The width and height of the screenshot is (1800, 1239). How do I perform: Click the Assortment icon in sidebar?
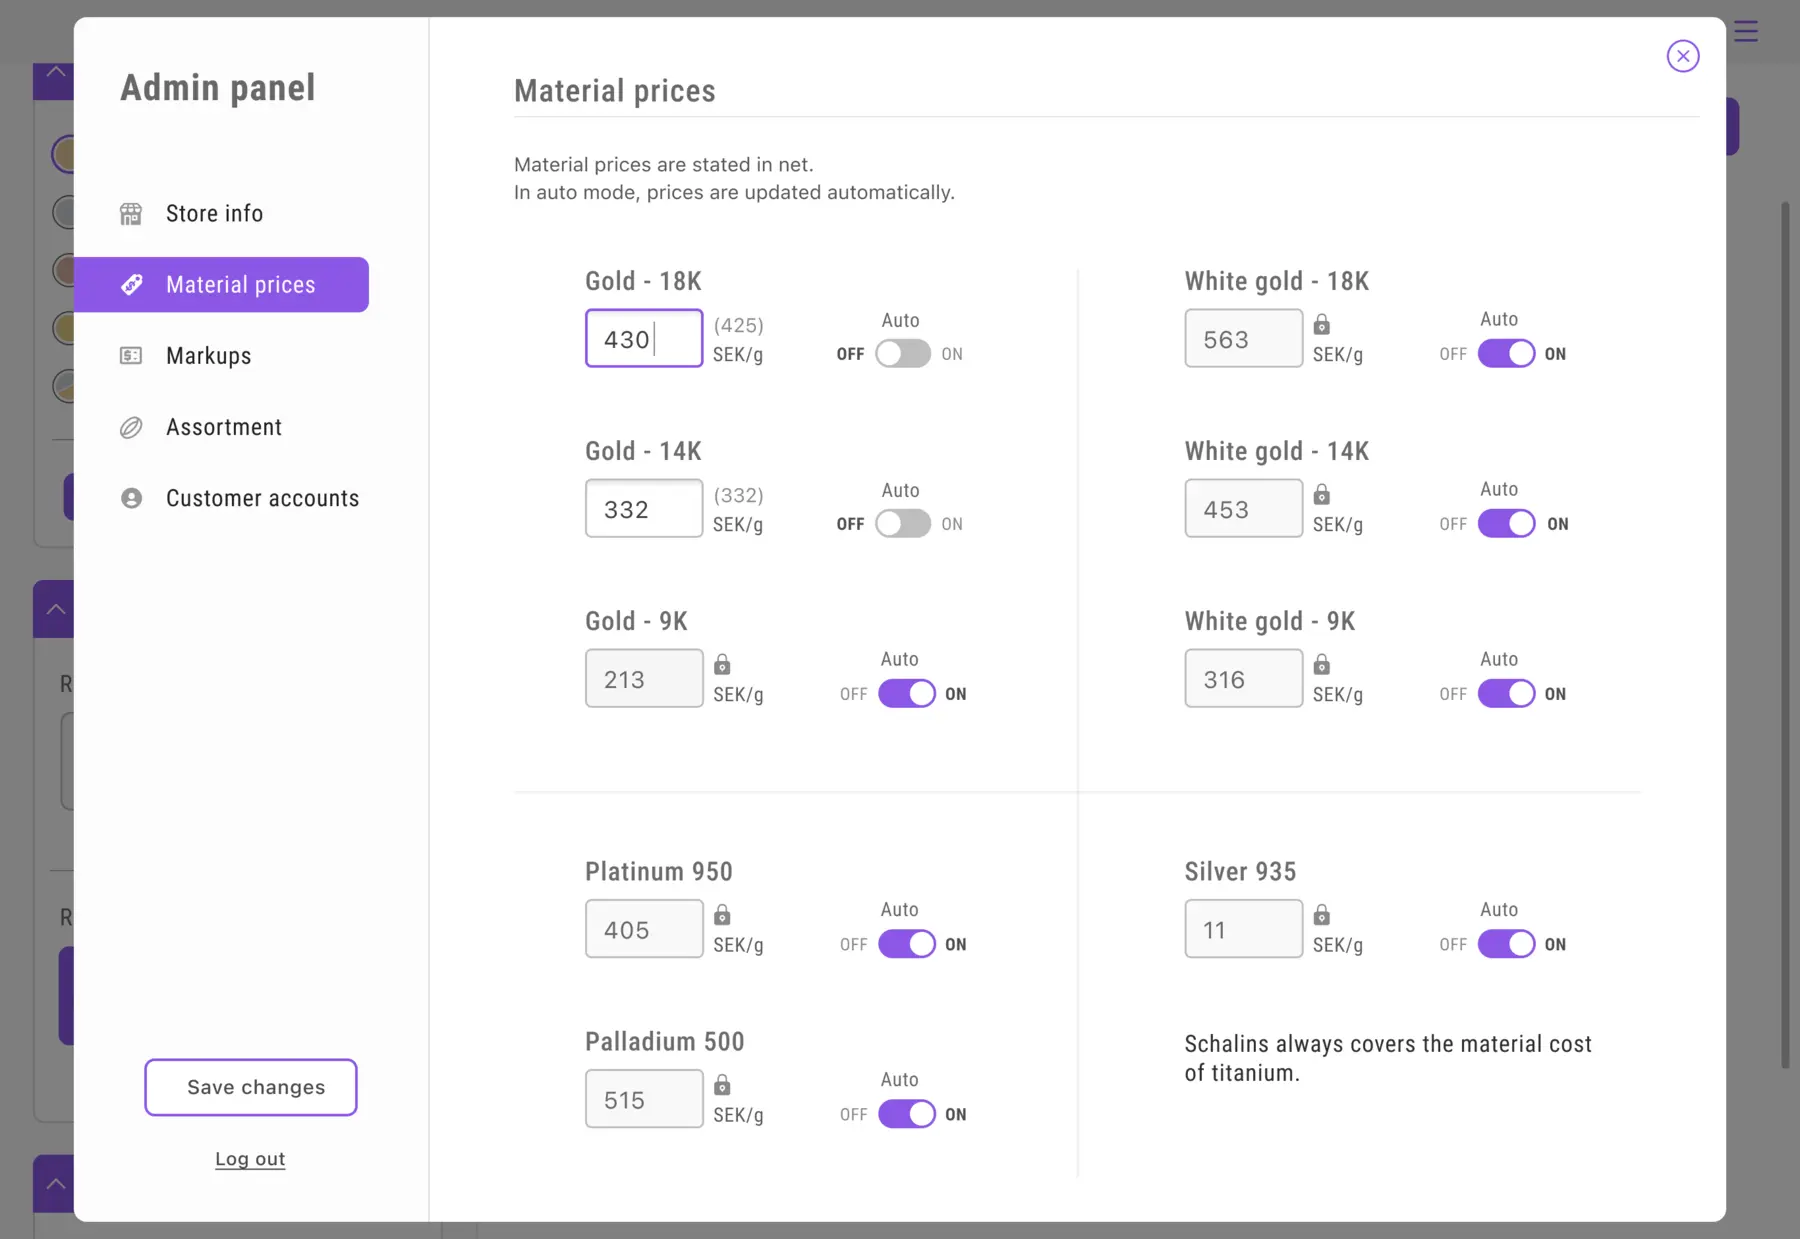[131, 428]
